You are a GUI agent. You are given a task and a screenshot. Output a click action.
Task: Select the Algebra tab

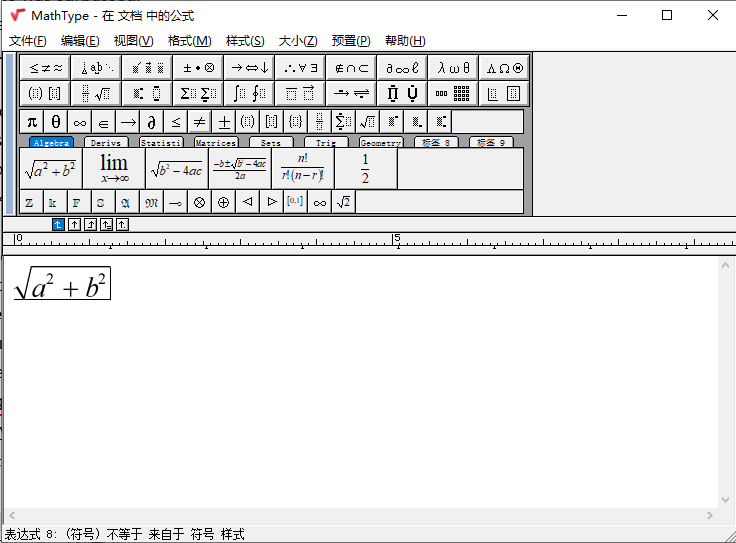[51, 142]
